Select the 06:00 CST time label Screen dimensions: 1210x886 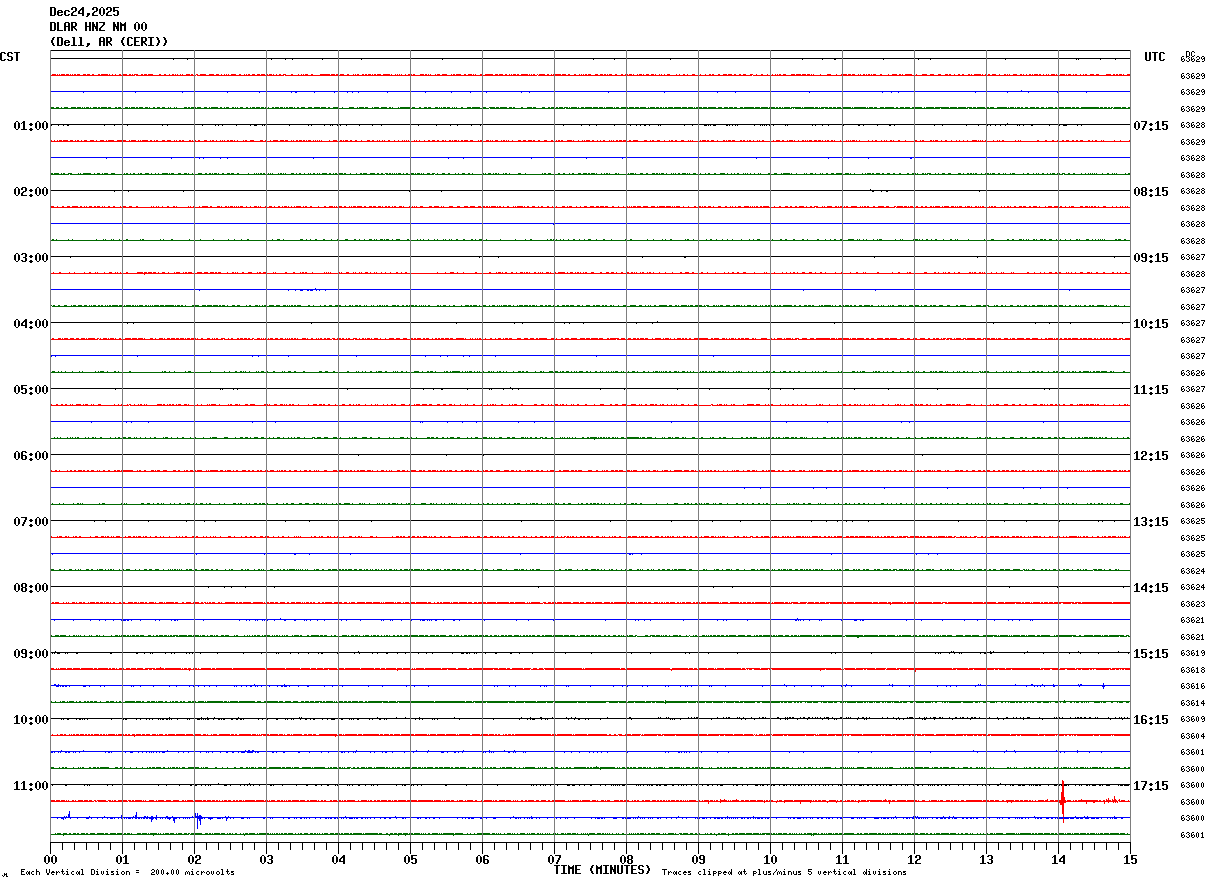click(30, 456)
